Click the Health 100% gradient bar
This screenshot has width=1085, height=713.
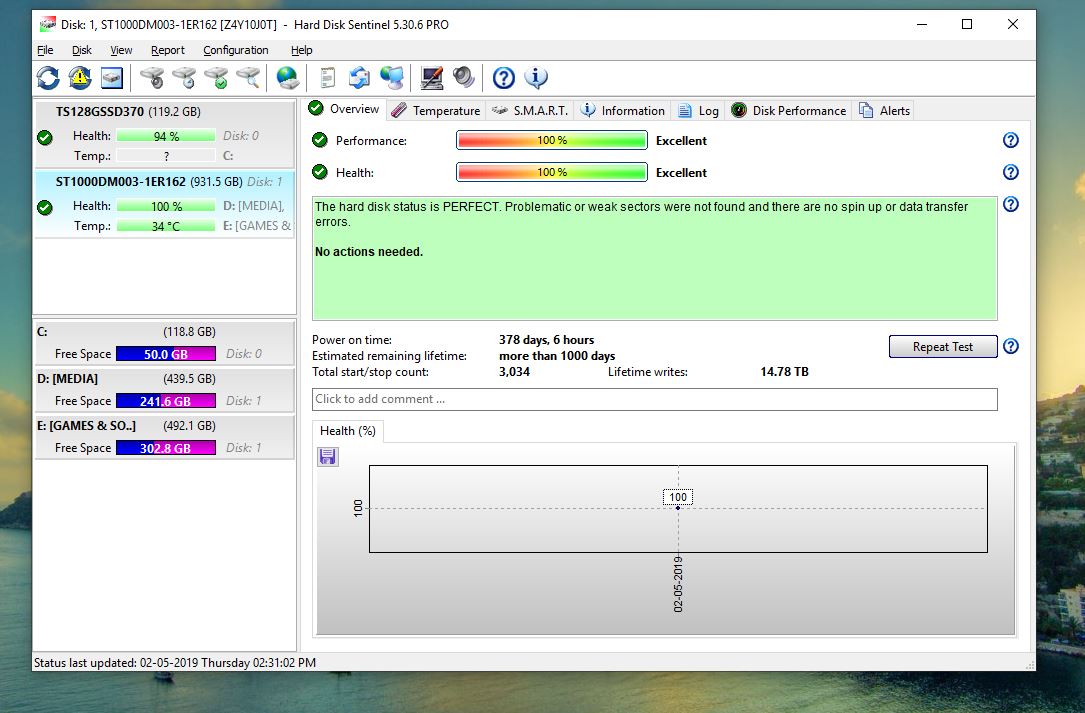point(552,173)
